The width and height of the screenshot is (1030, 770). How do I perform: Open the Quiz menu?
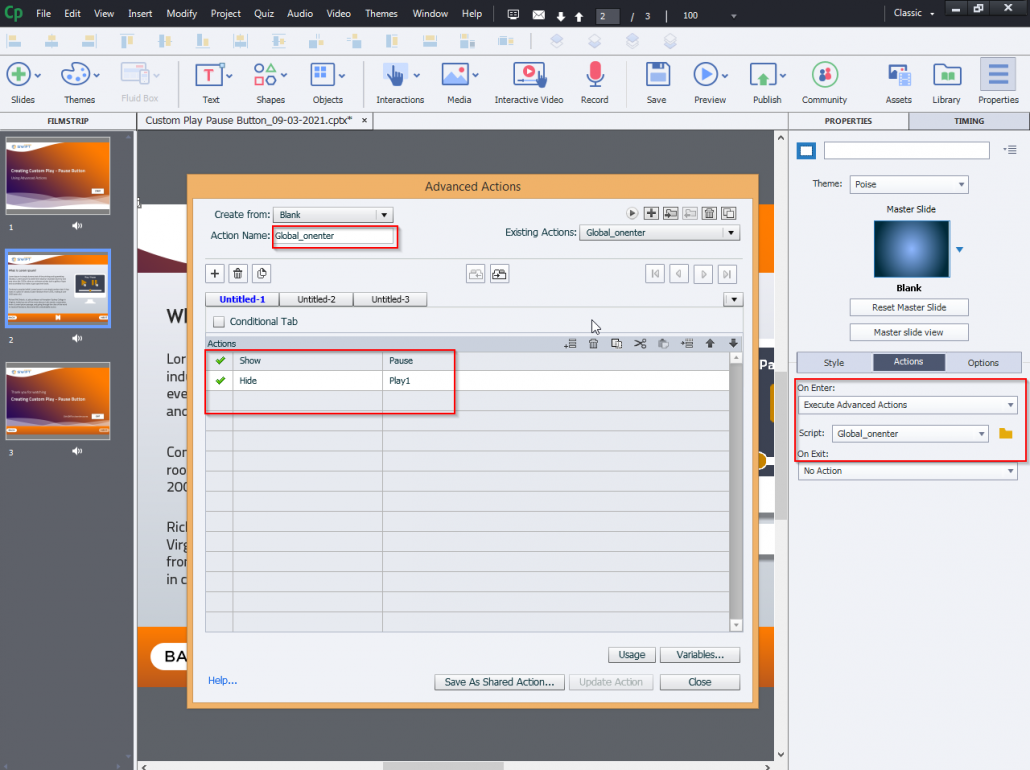(263, 13)
